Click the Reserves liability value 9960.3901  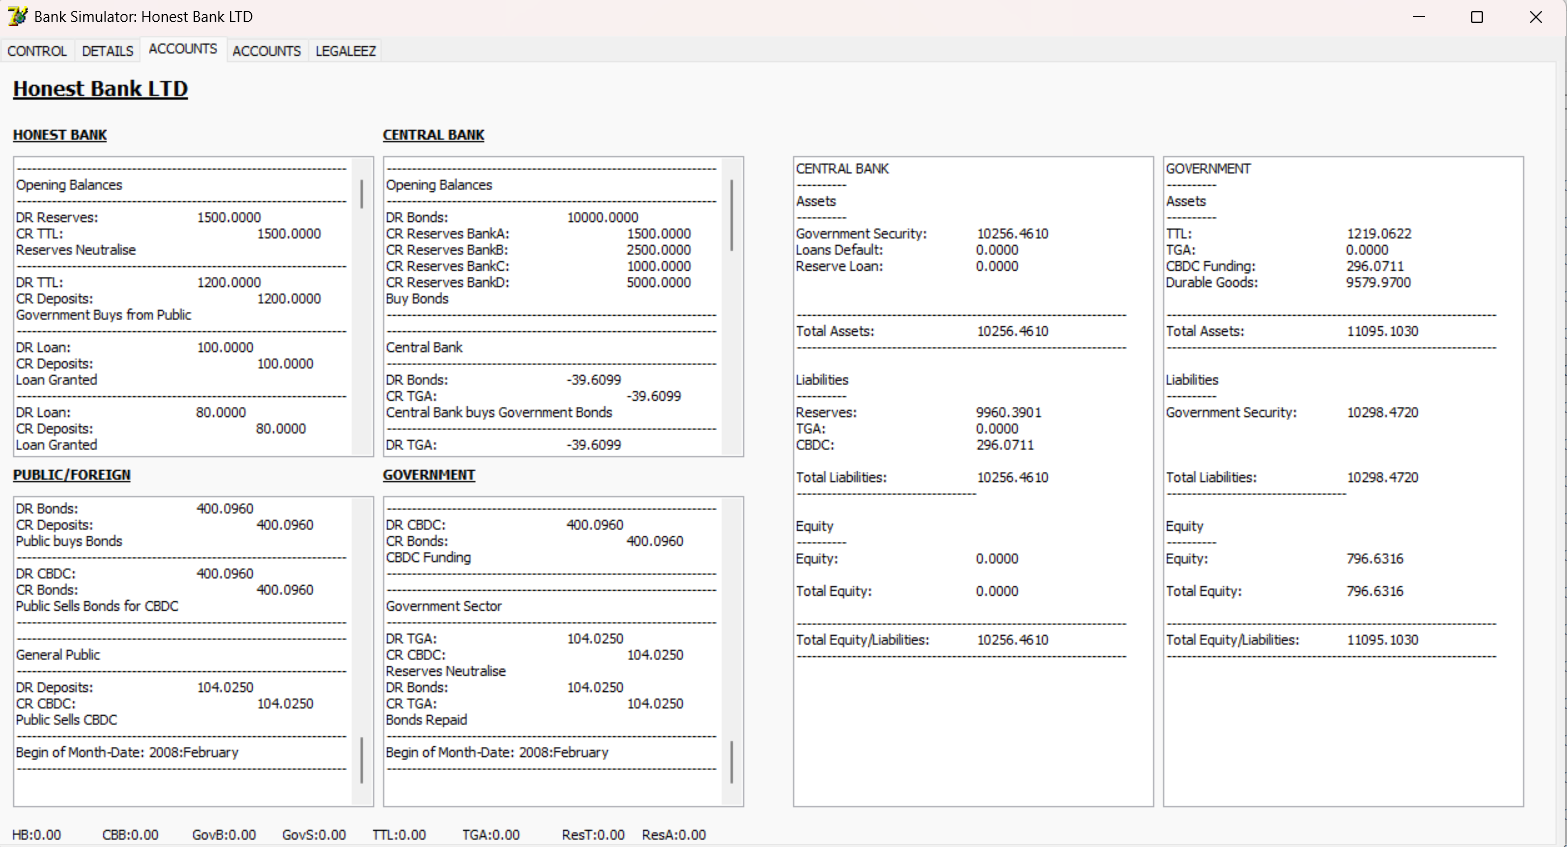tap(1009, 412)
